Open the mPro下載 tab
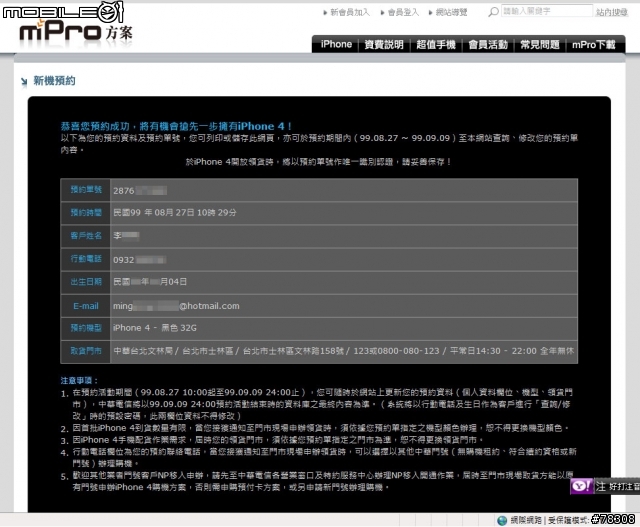This screenshot has height=527, width=640. (x=593, y=44)
